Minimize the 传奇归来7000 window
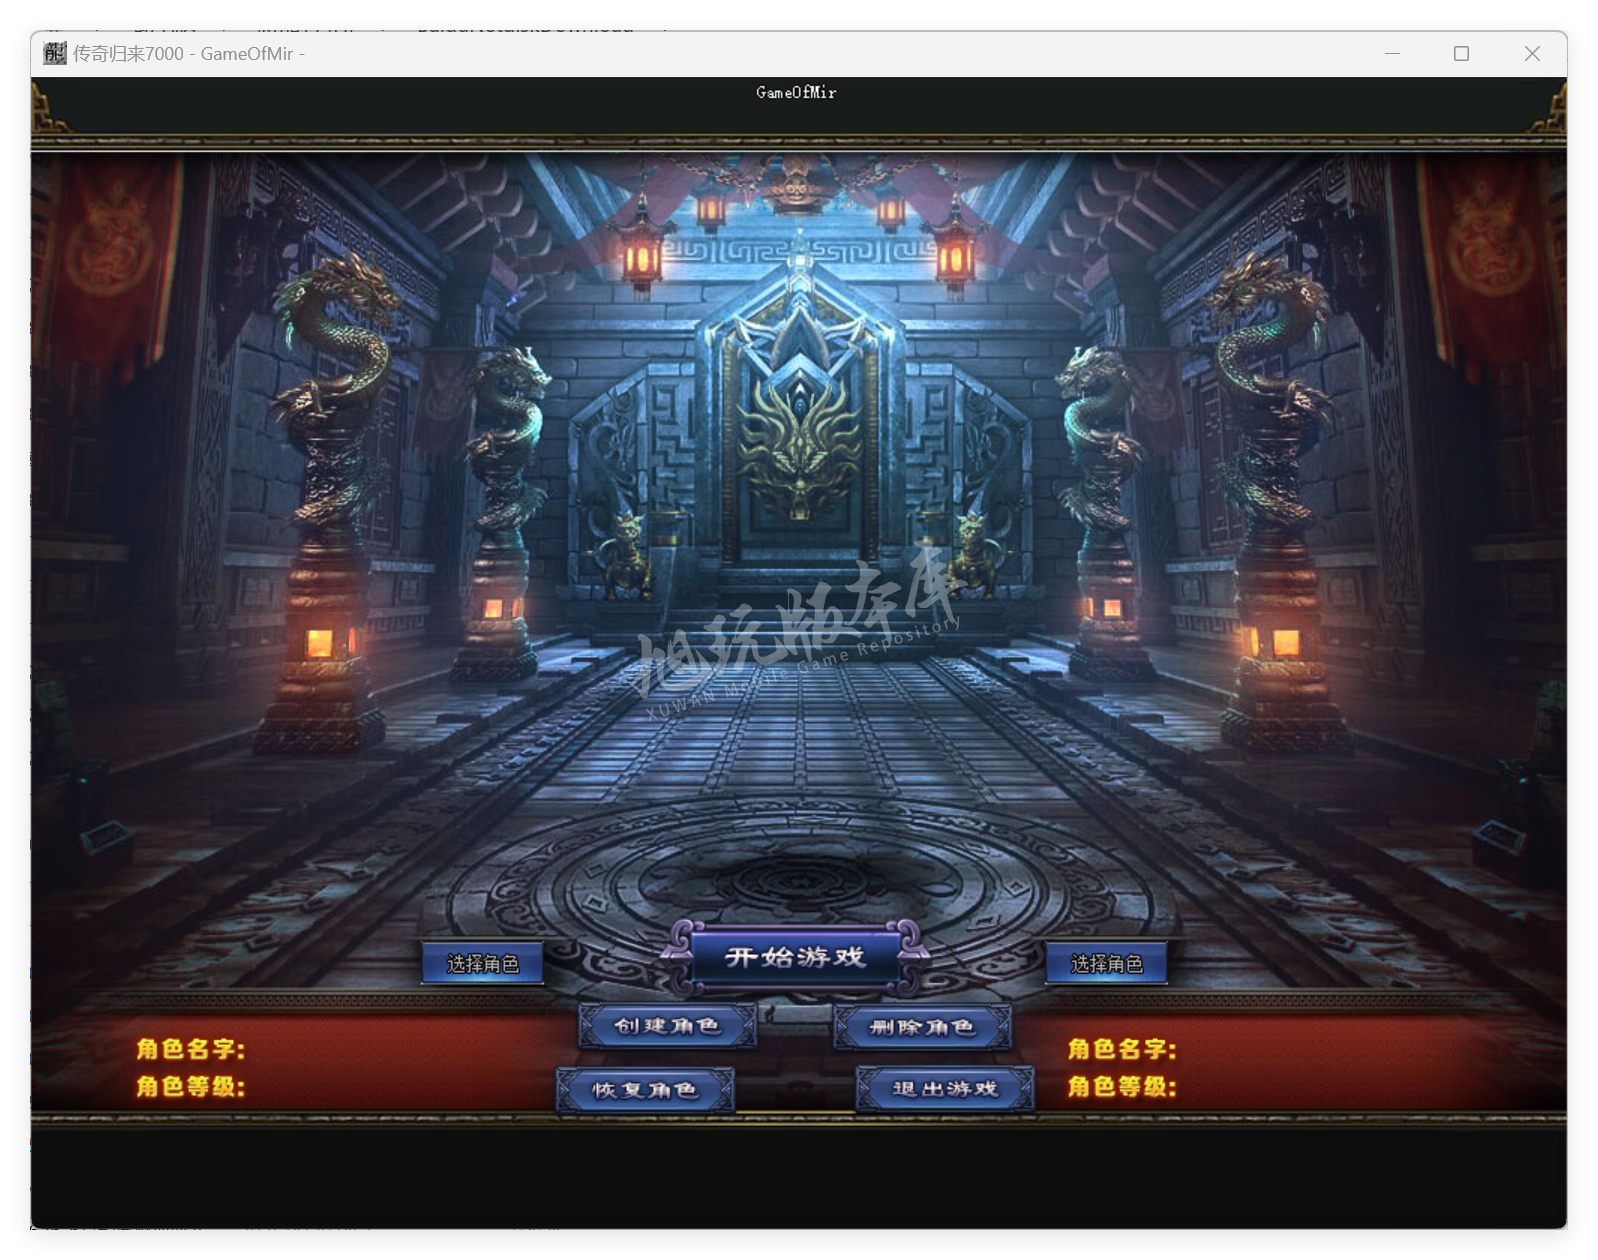Image resolution: width=1598 pixels, height=1260 pixels. (1392, 53)
